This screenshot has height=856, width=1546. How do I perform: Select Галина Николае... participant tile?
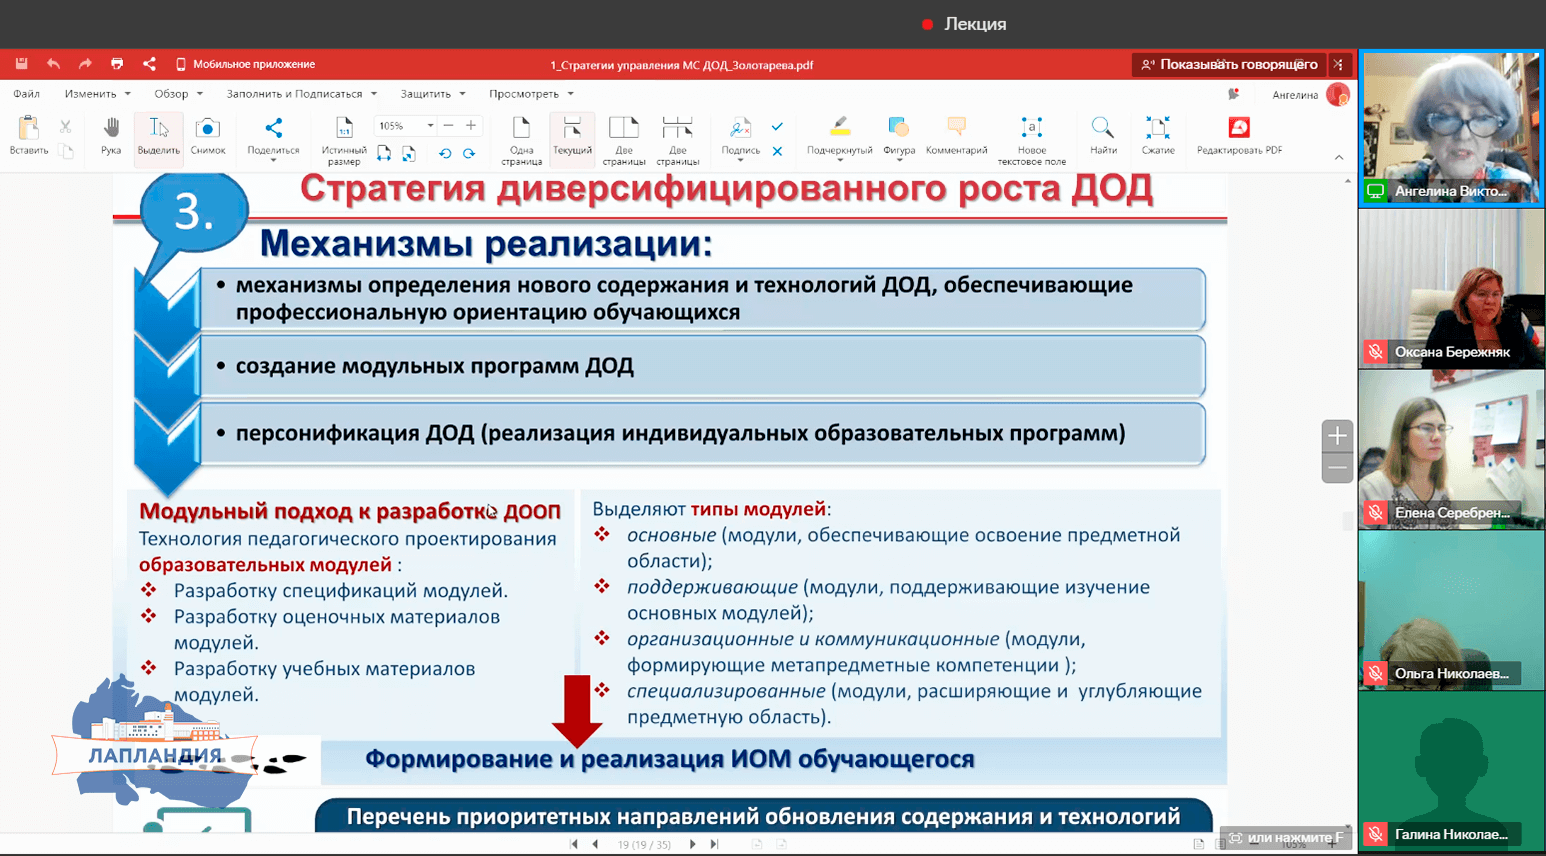click(1451, 771)
